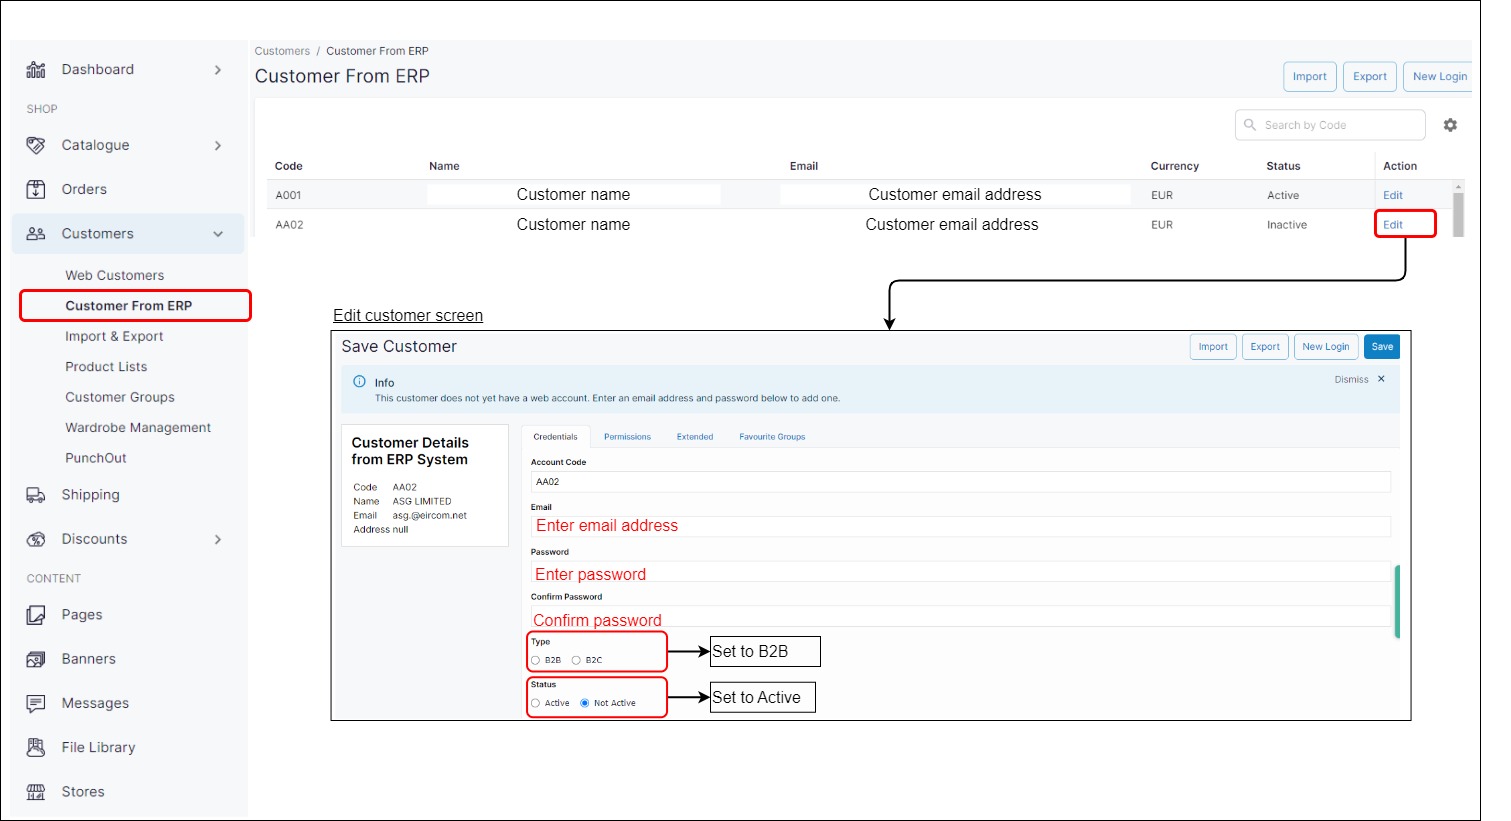Switch to the Permissions tab
1511x821 pixels.
[x=627, y=437]
